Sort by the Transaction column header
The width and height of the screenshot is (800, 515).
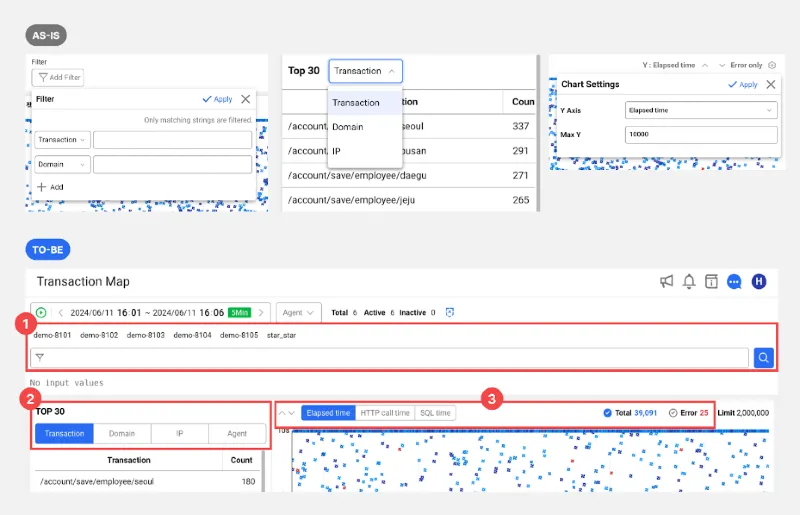pyautogui.click(x=129, y=460)
